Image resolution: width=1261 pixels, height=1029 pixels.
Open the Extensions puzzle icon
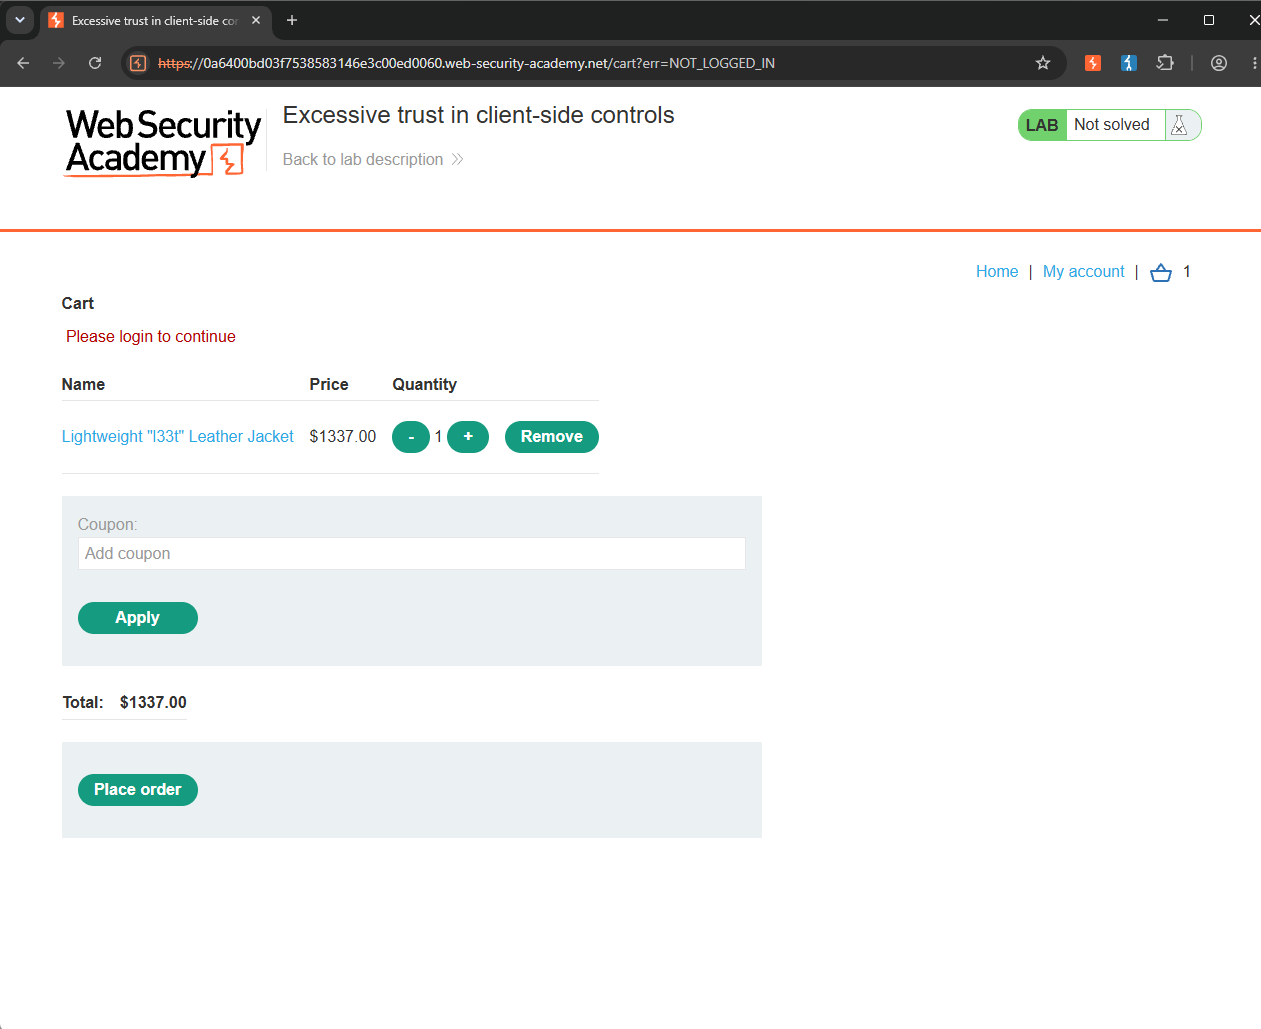tap(1165, 63)
